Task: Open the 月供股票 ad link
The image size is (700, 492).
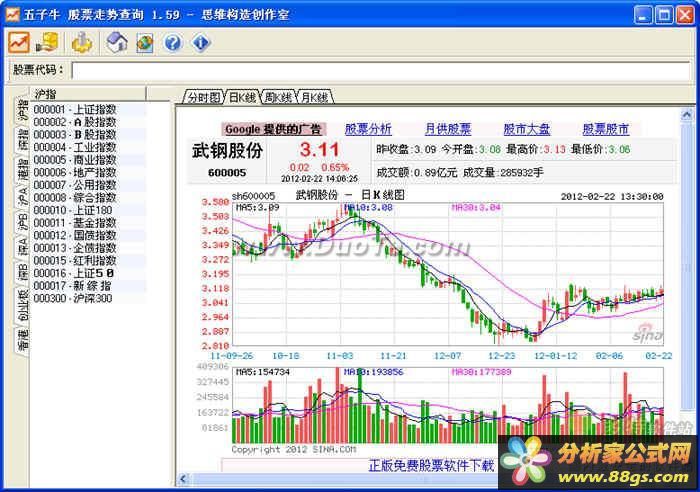Action: 447,129
